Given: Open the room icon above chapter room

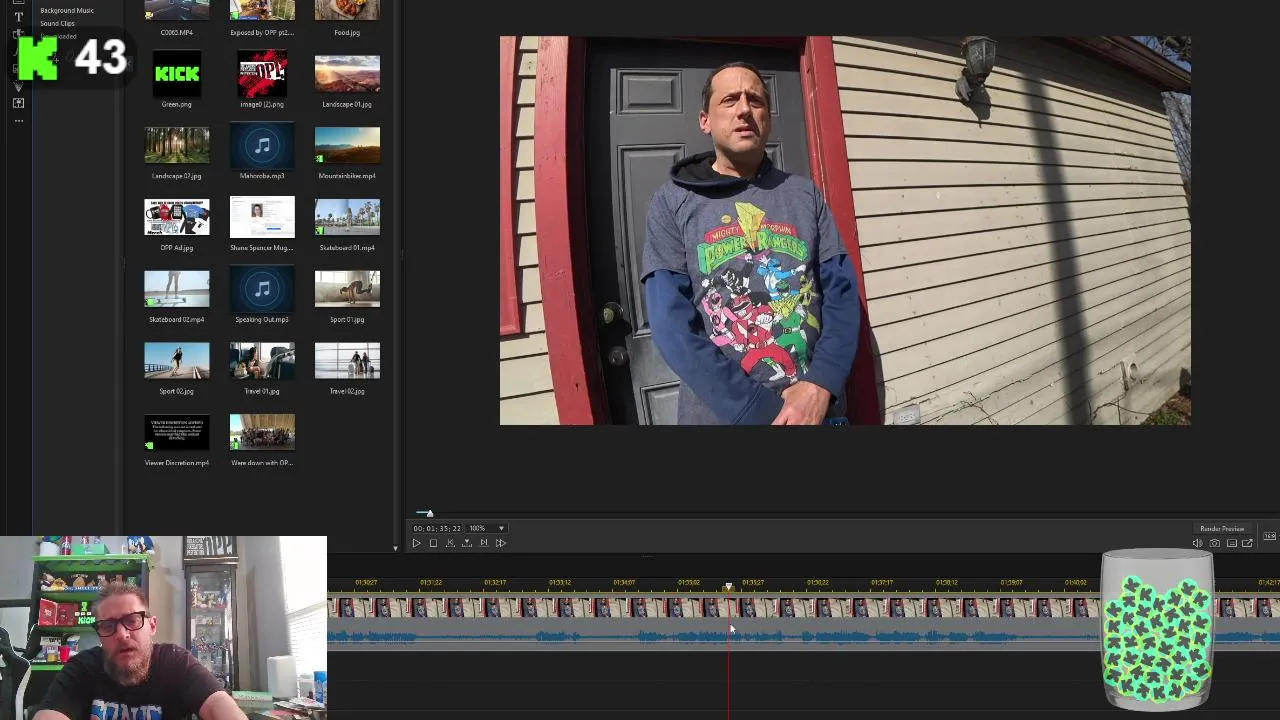Looking at the screenshot, I should [18, 86].
